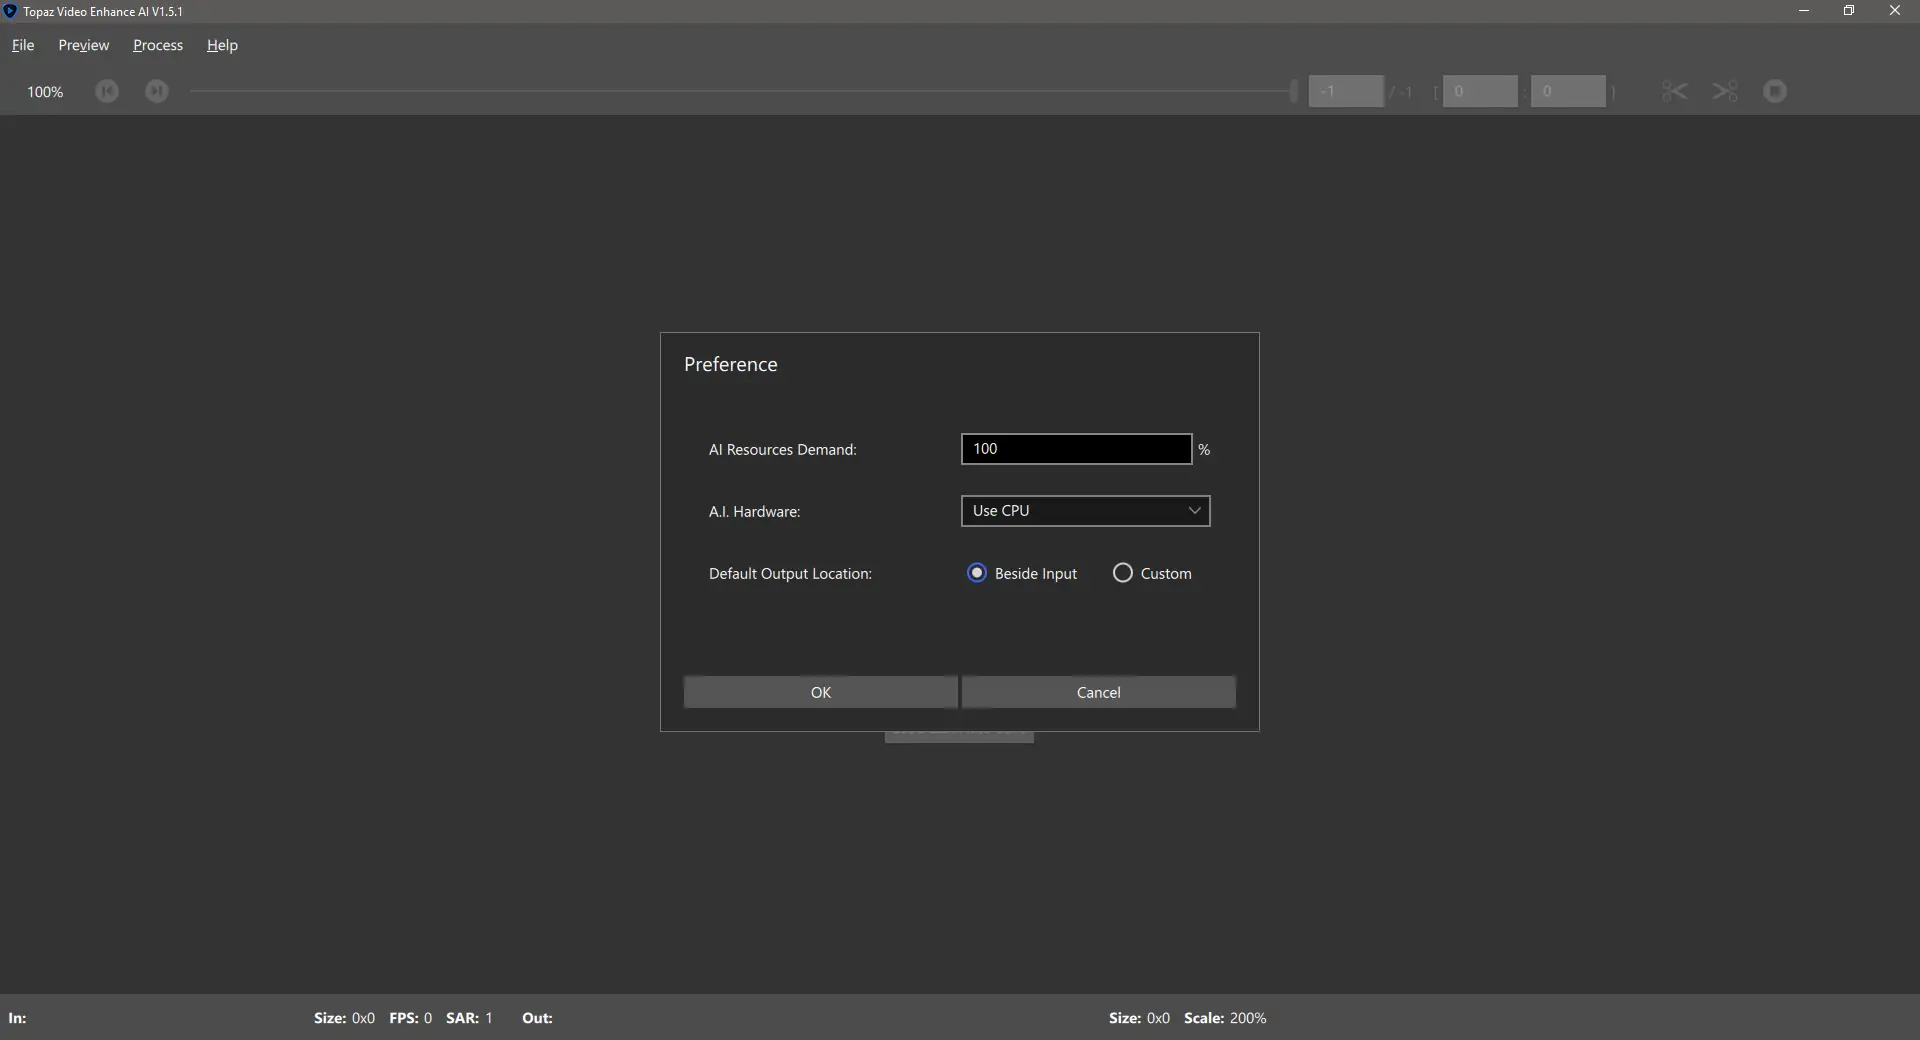Click the trim end frame field
This screenshot has width=1920, height=1040.
[1568, 91]
